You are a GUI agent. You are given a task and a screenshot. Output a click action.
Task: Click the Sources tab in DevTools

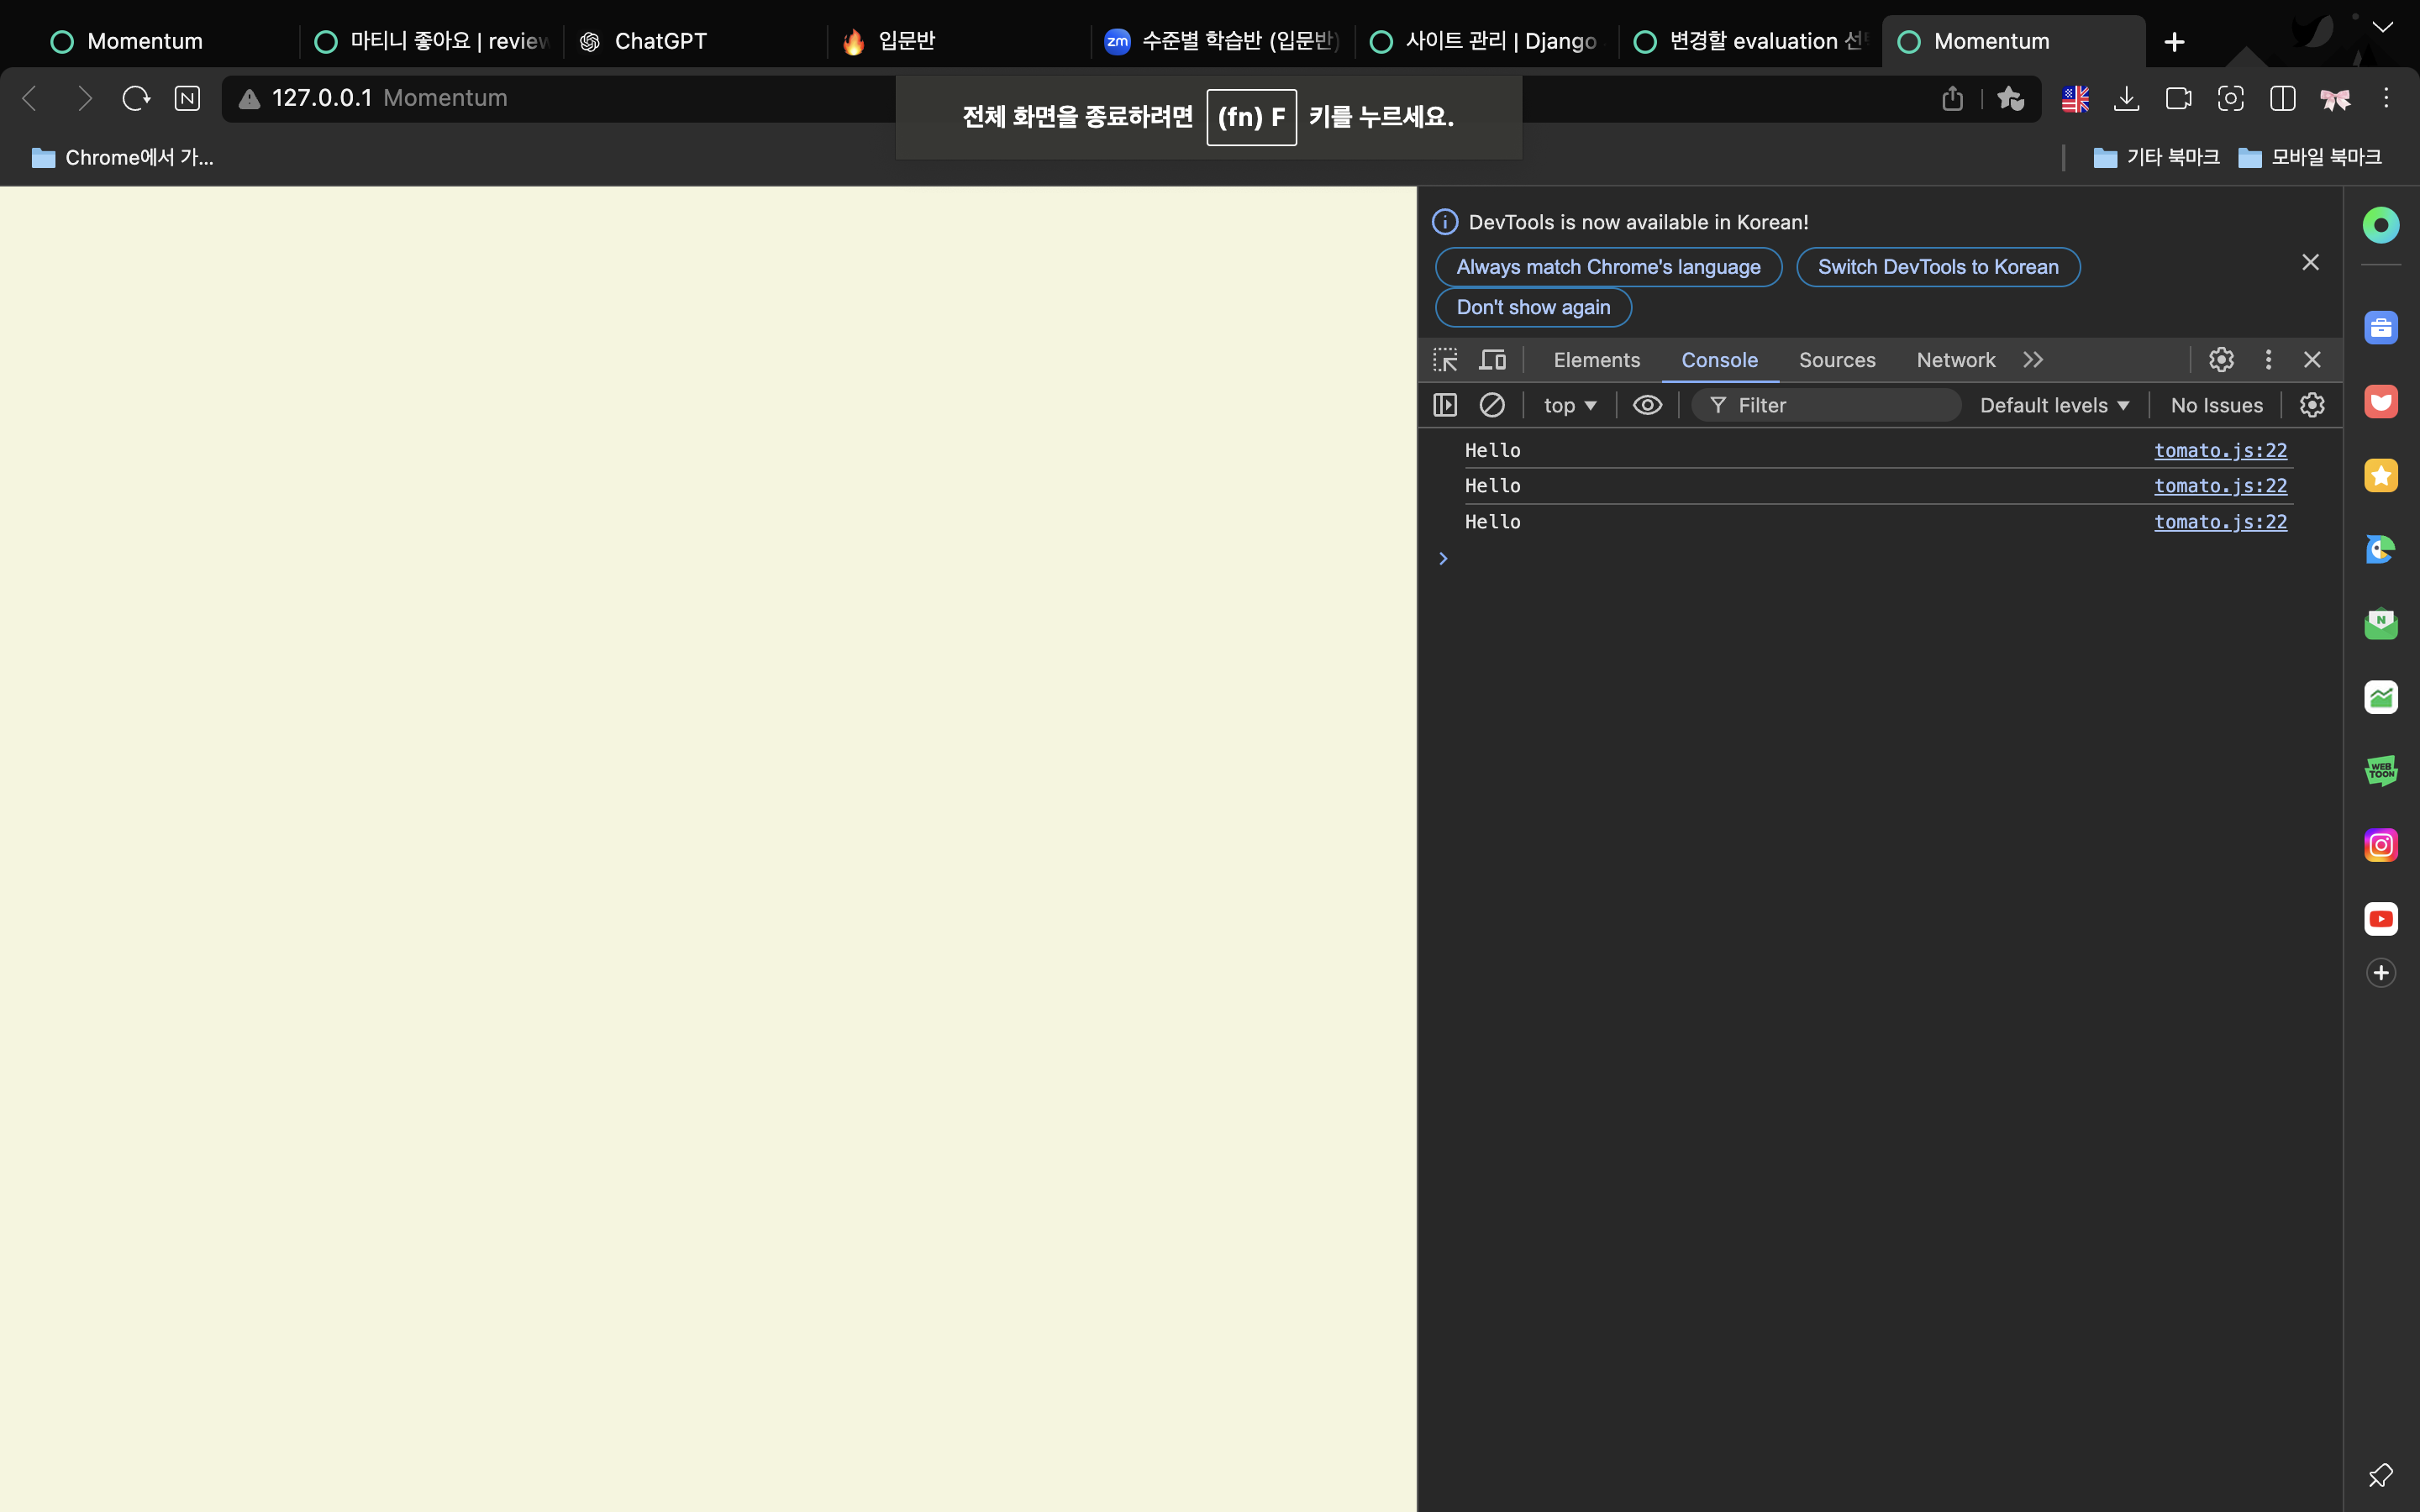click(x=1836, y=359)
